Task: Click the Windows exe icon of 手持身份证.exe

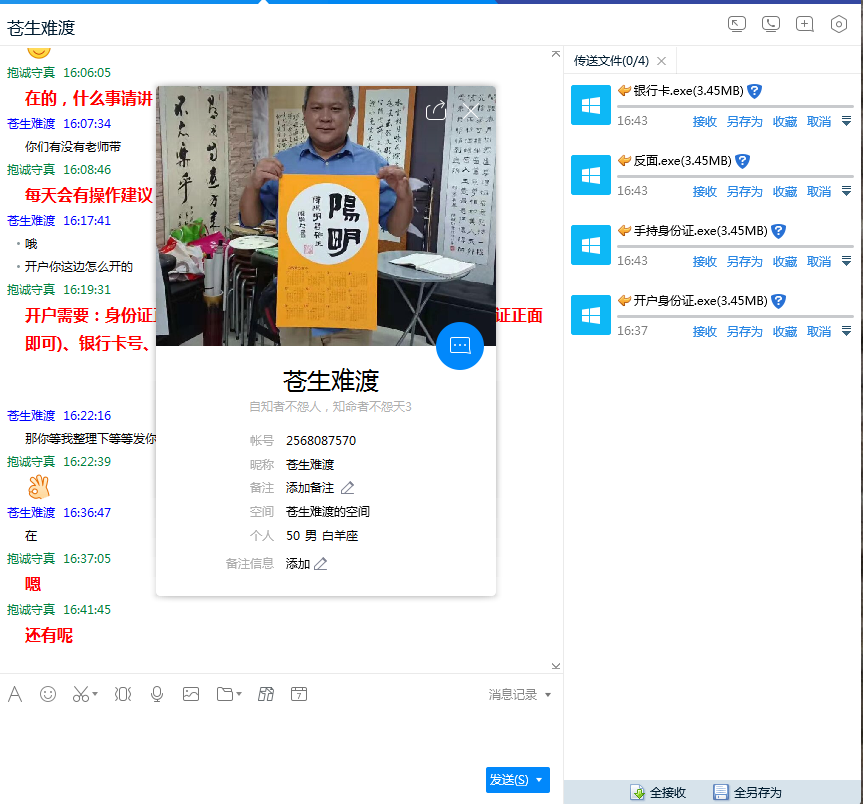Action: point(591,245)
